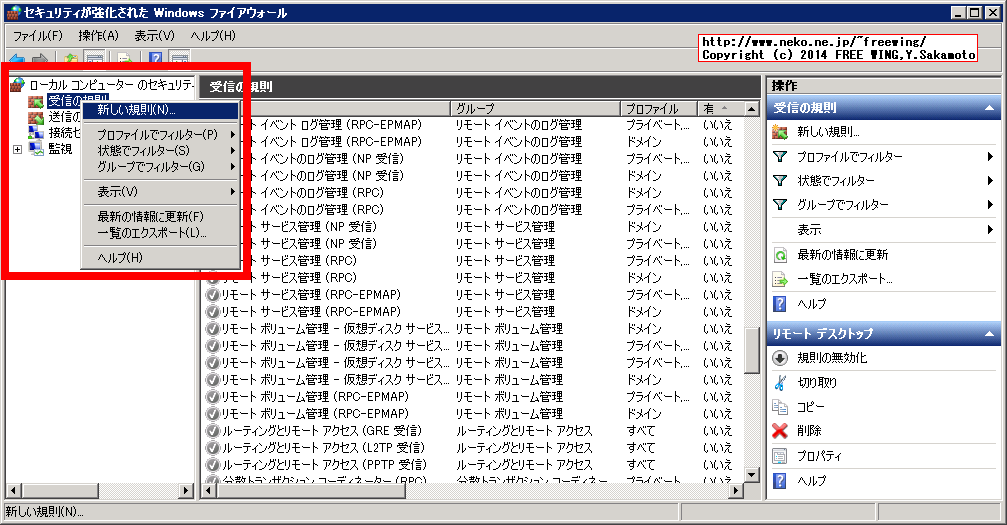
Task: Click the red 削除 X icon
Action: coord(780,431)
